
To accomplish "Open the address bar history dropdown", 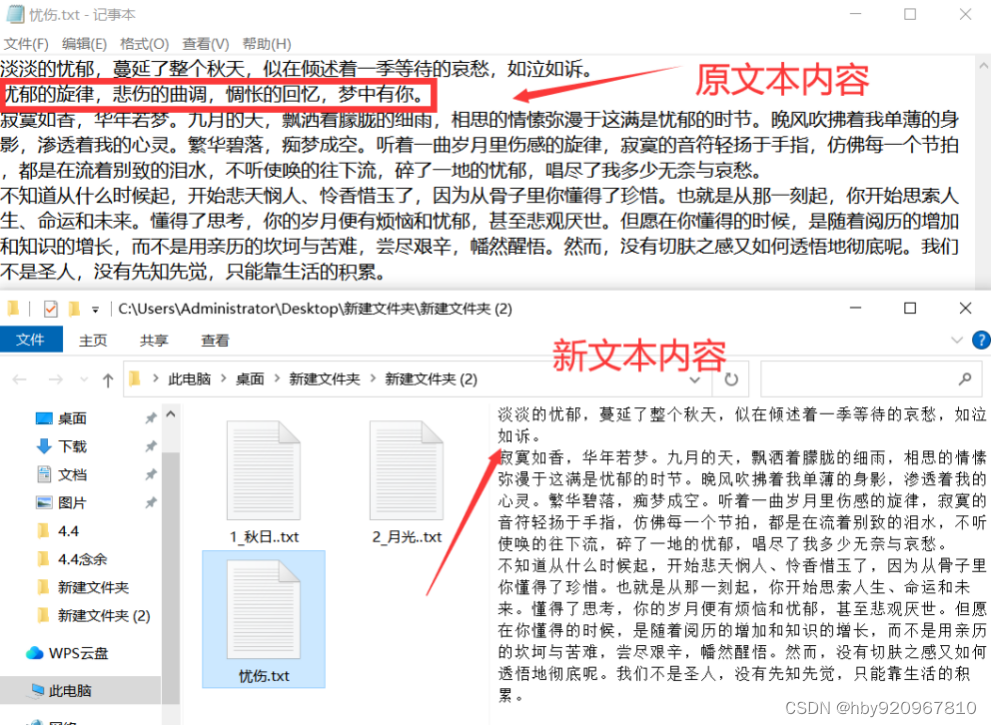I will 695,380.
